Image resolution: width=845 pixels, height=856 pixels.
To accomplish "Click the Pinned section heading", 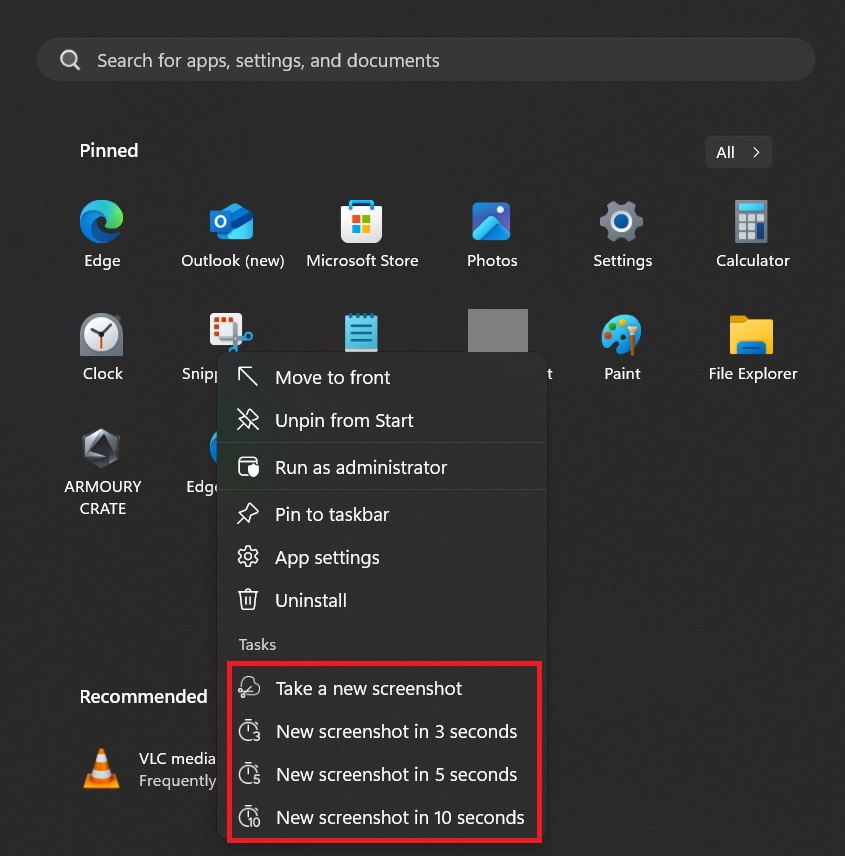I will pos(109,150).
